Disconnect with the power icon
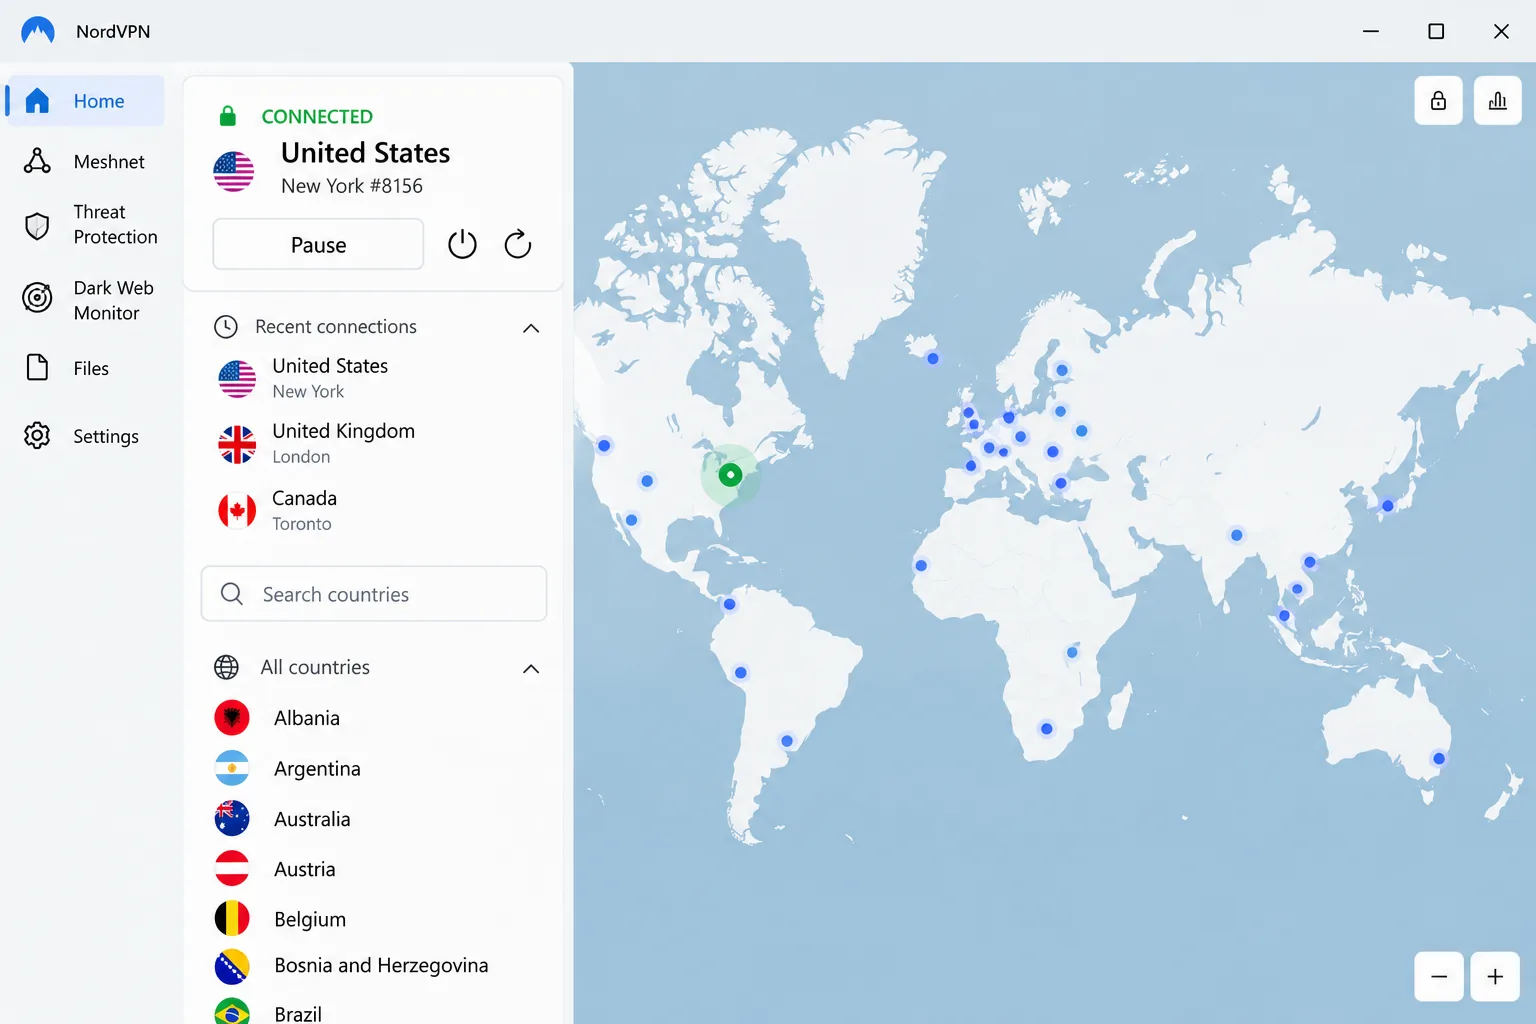Viewport: 1536px width, 1024px height. click(462, 244)
